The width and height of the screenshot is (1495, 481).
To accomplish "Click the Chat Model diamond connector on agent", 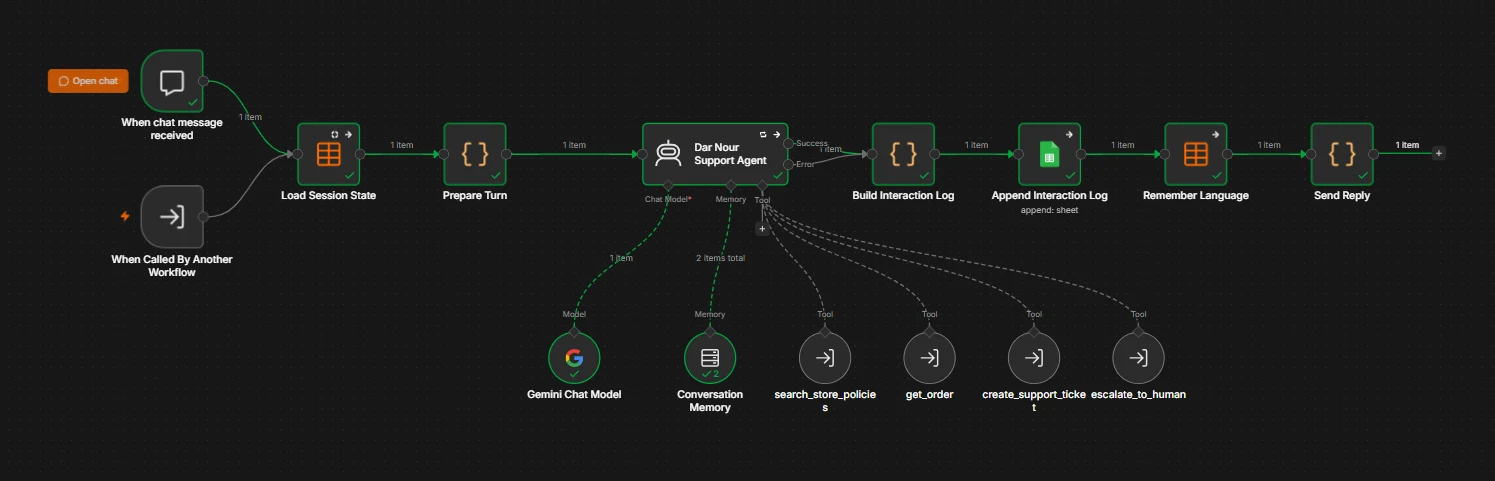I will pos(668,186).
